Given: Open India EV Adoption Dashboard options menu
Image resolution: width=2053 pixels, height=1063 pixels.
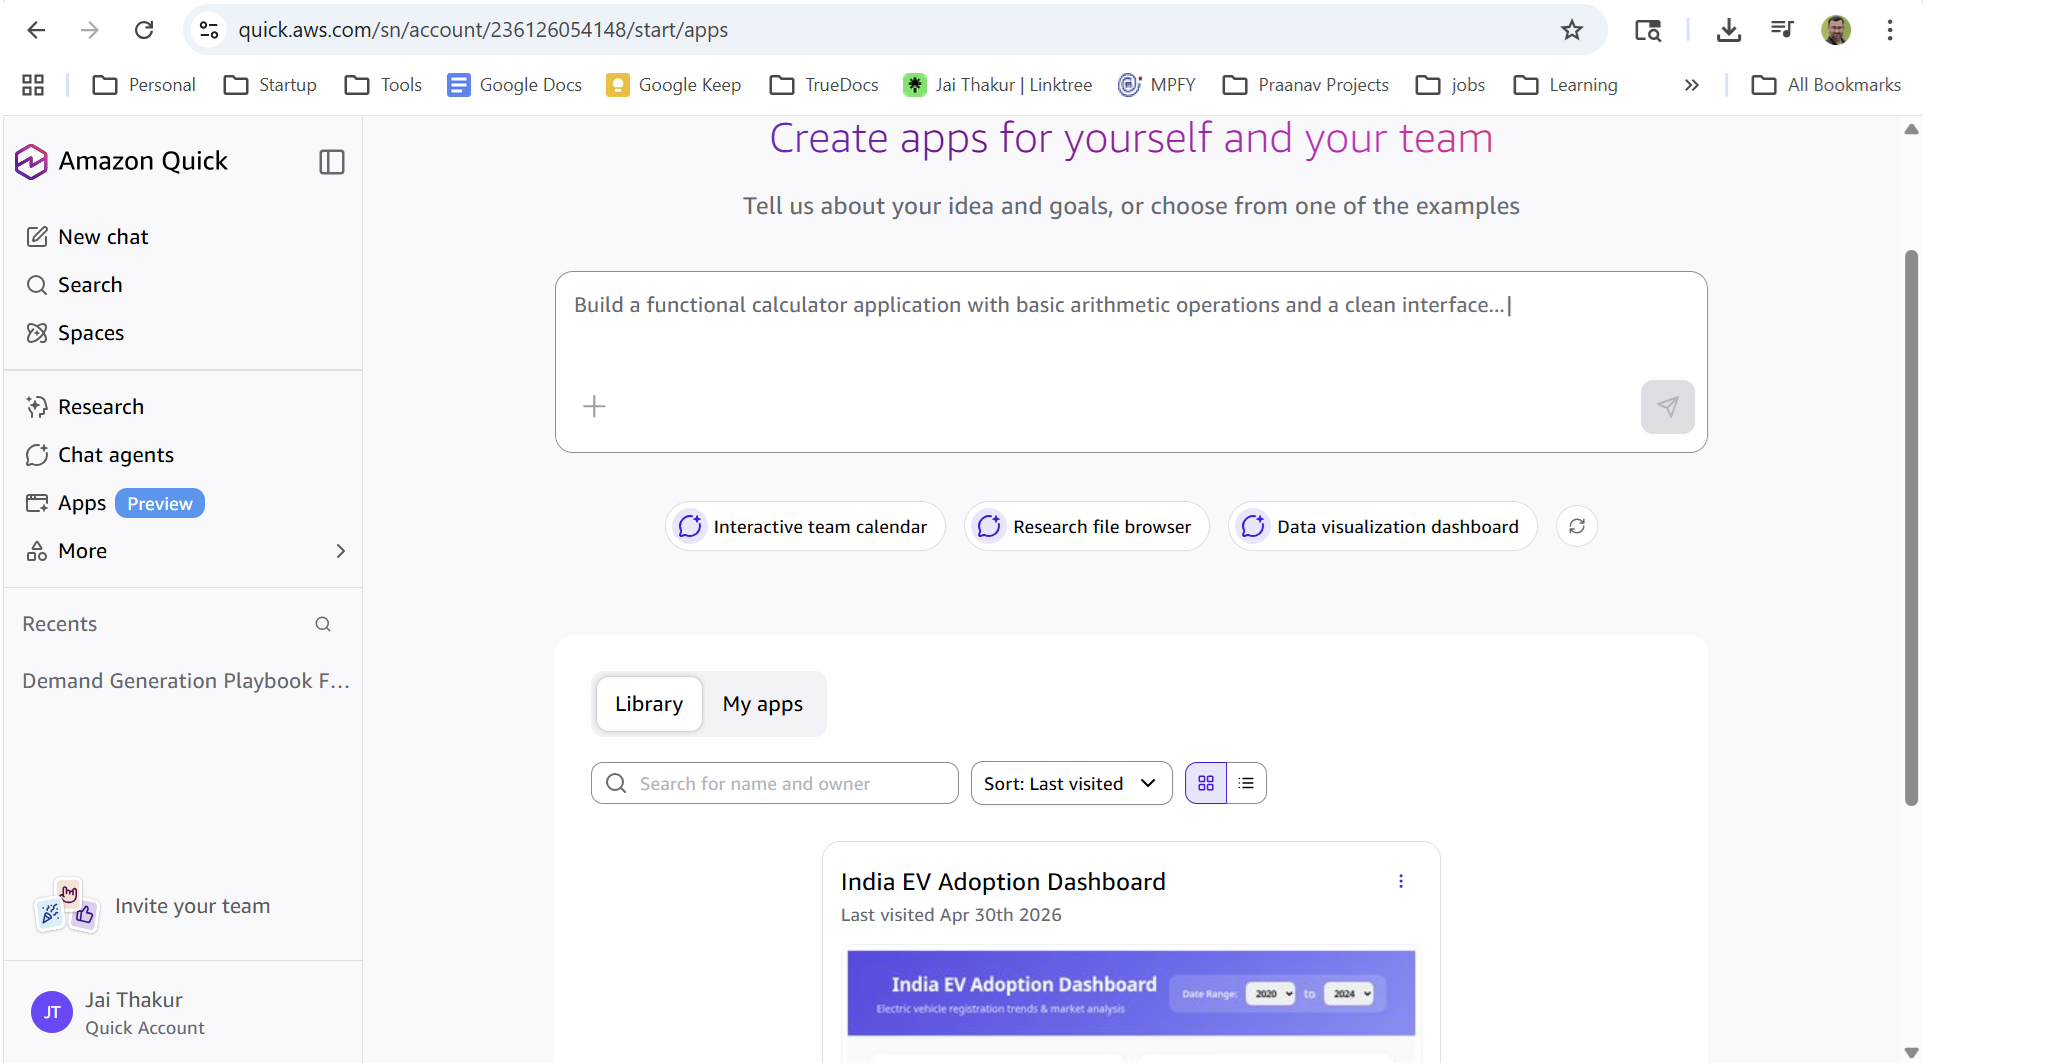Looking at the screenshot, I should pos(1401,881).
